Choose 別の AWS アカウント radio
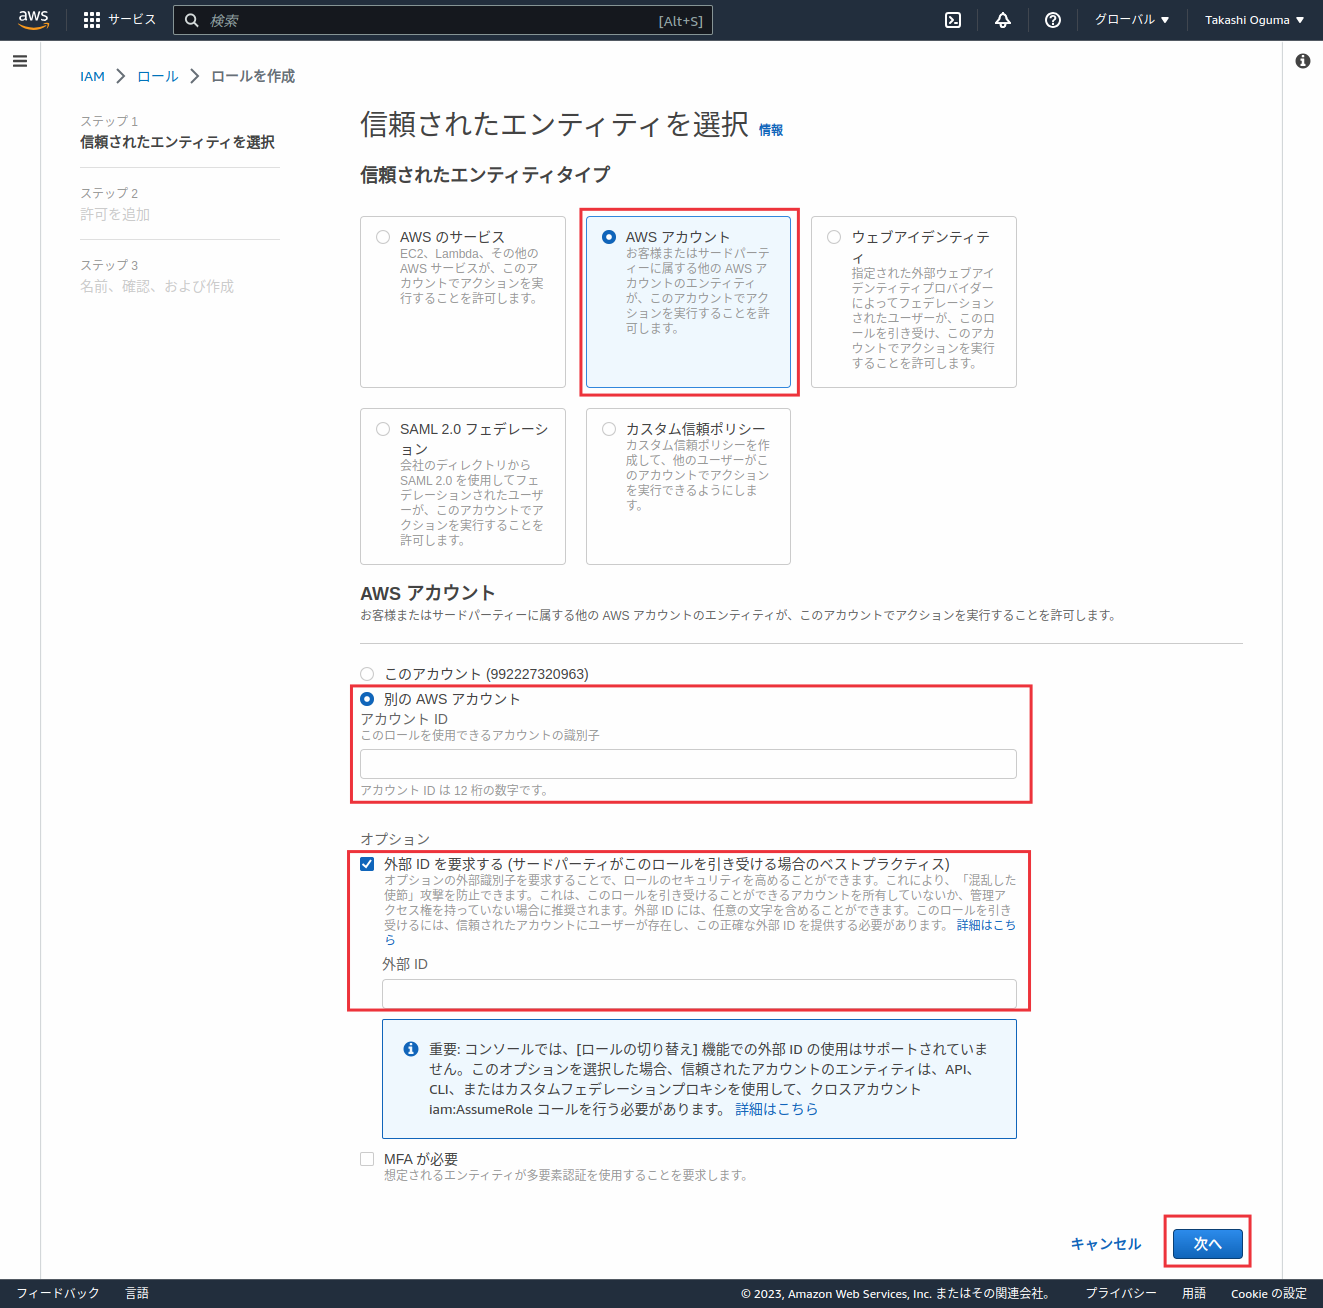The width and height of the screenshot is (1323, 1308). (x=367, y=699)
